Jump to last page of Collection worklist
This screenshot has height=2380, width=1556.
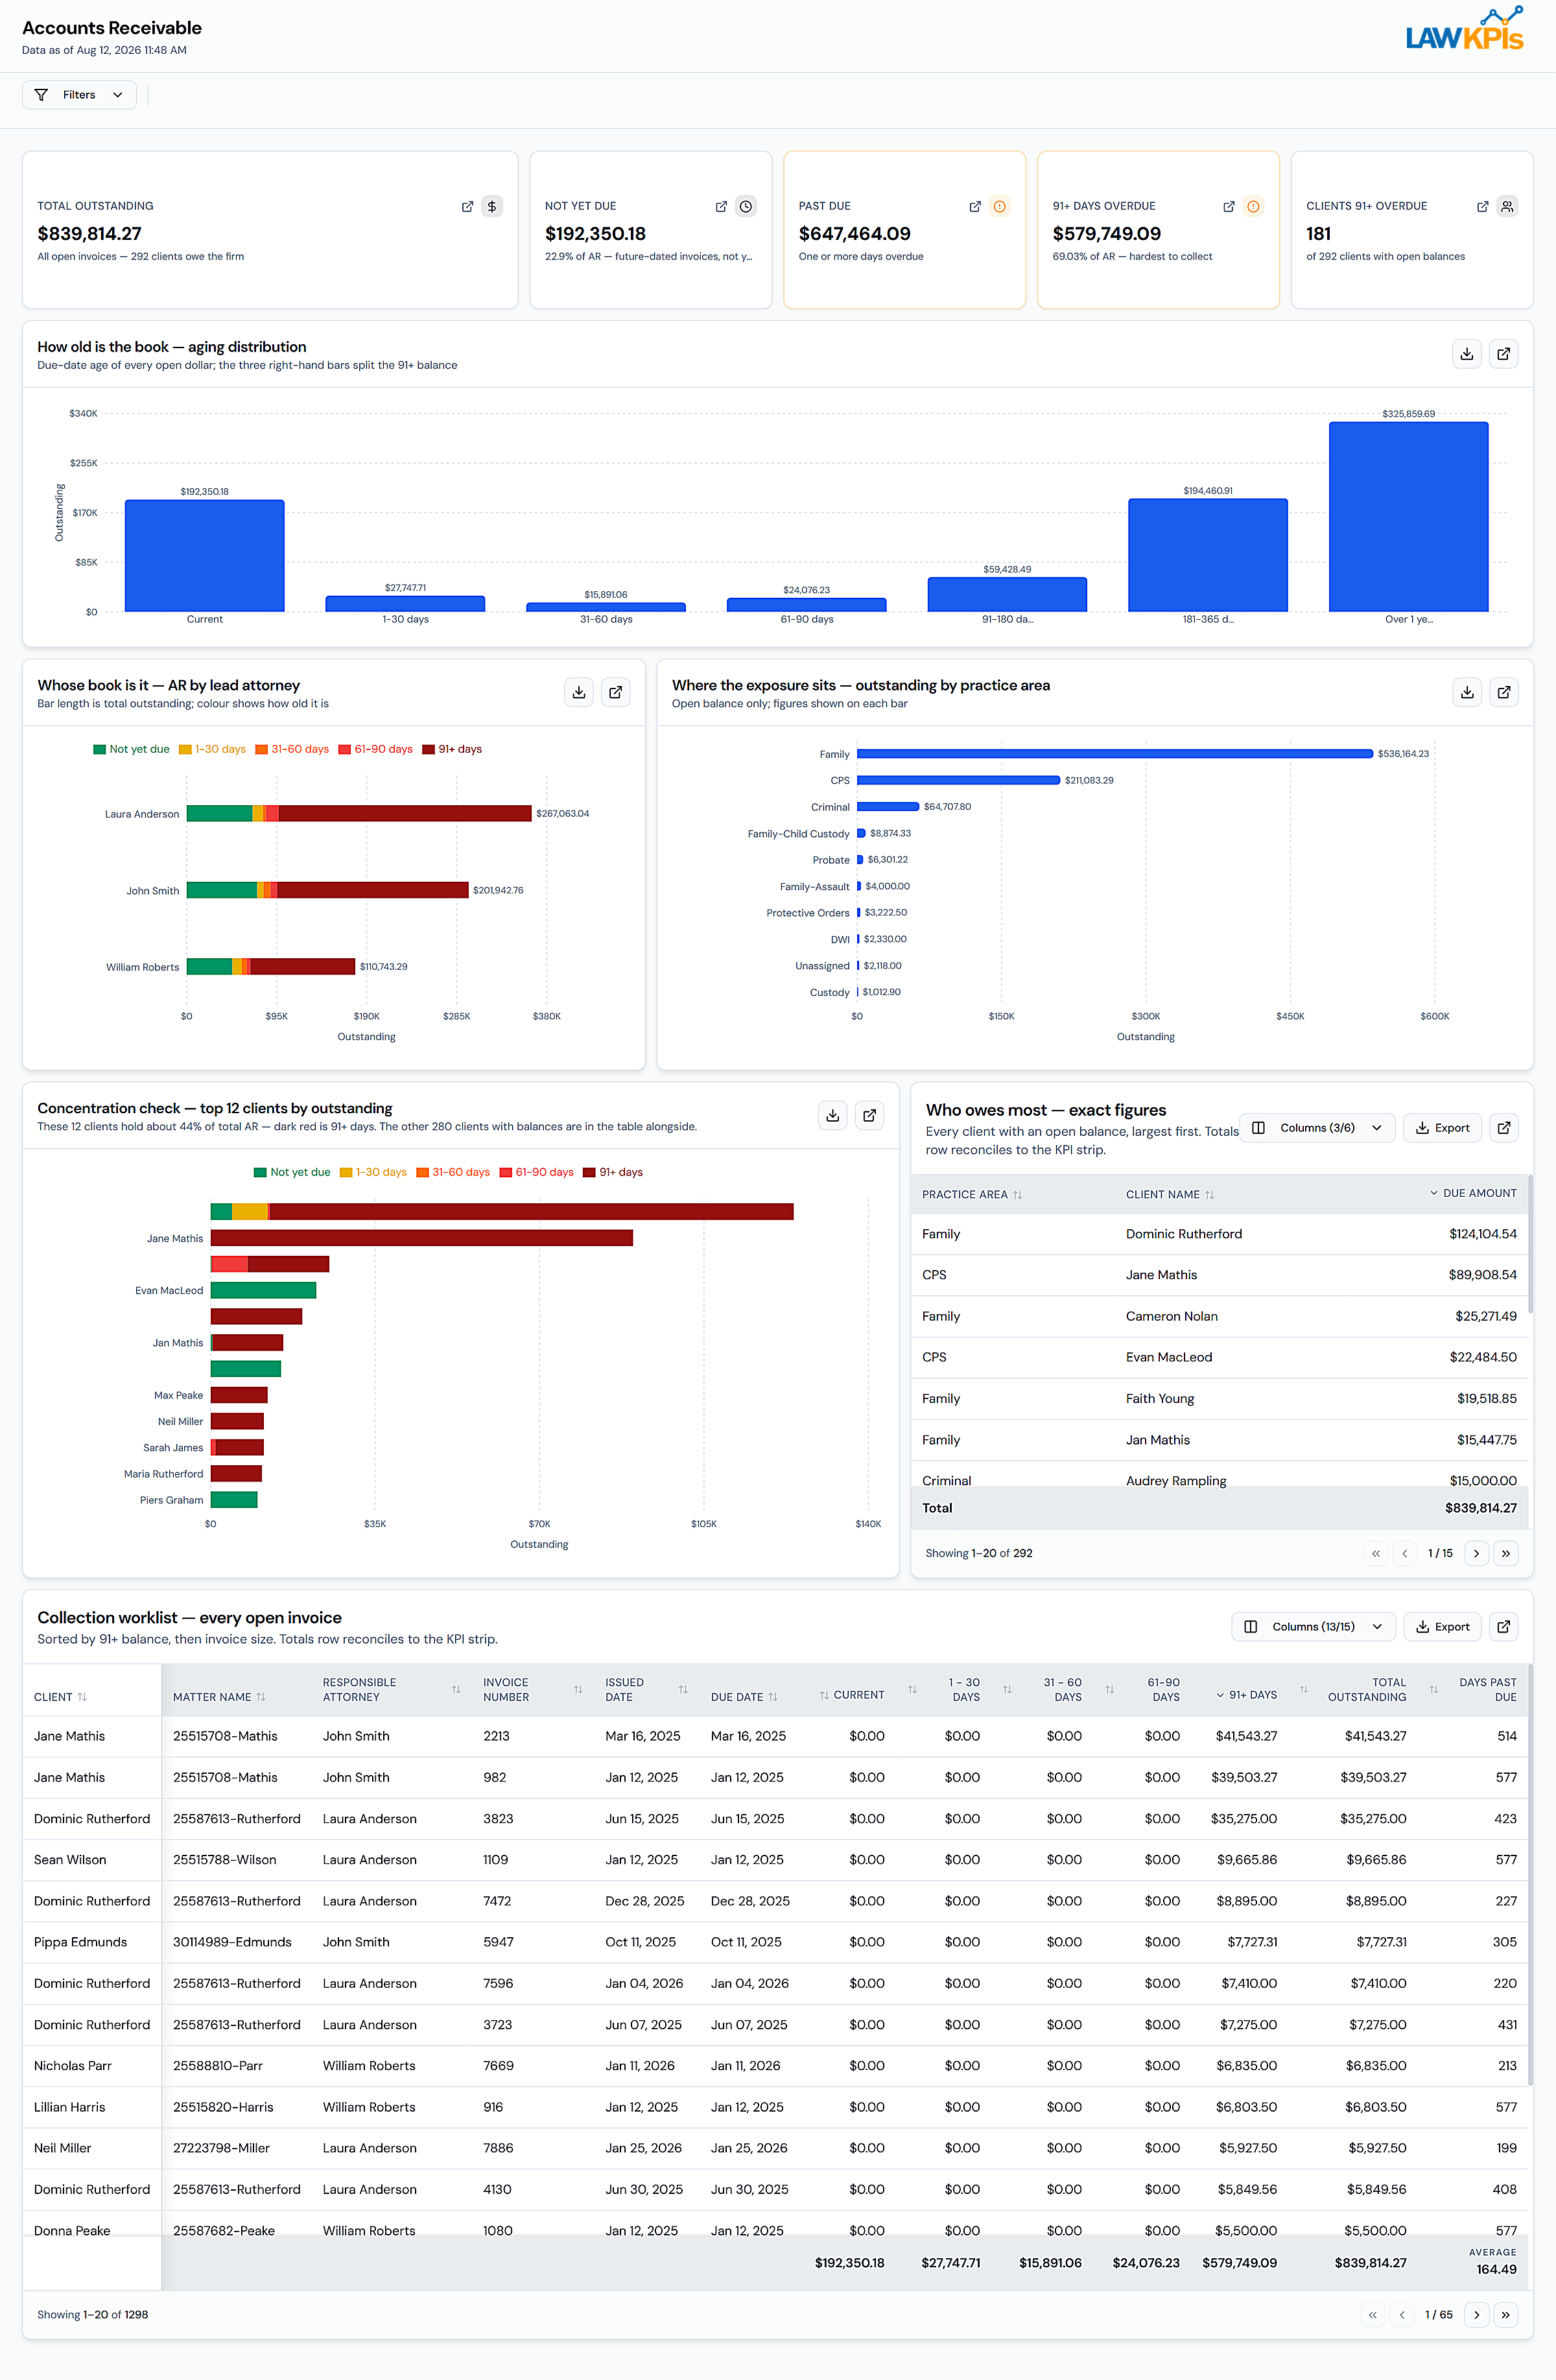pyautogui.click(x=1506, y=2315)
